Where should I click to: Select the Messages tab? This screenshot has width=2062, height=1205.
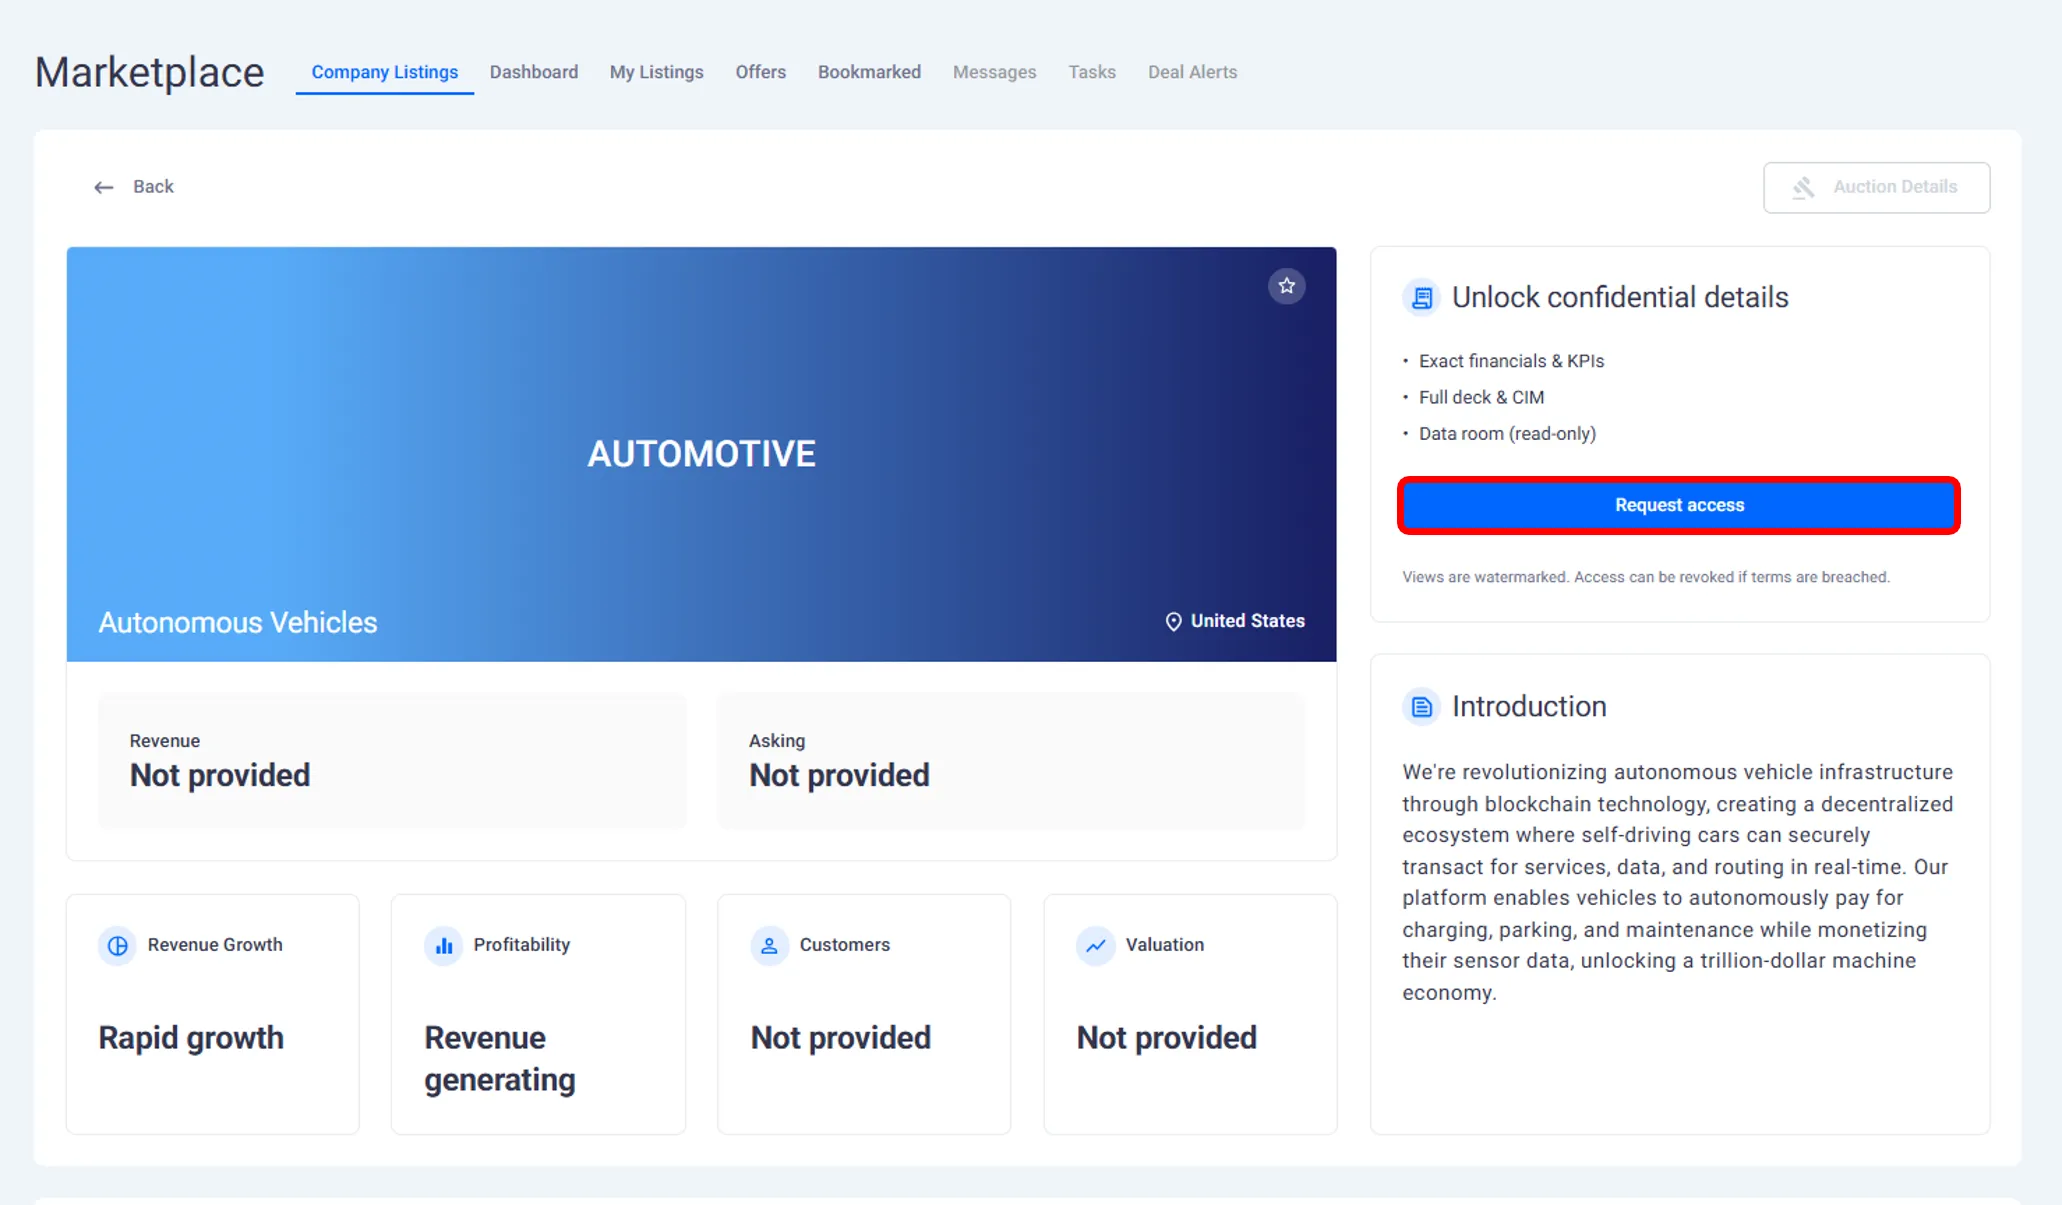pyautogui.click(x=994, y=72)
